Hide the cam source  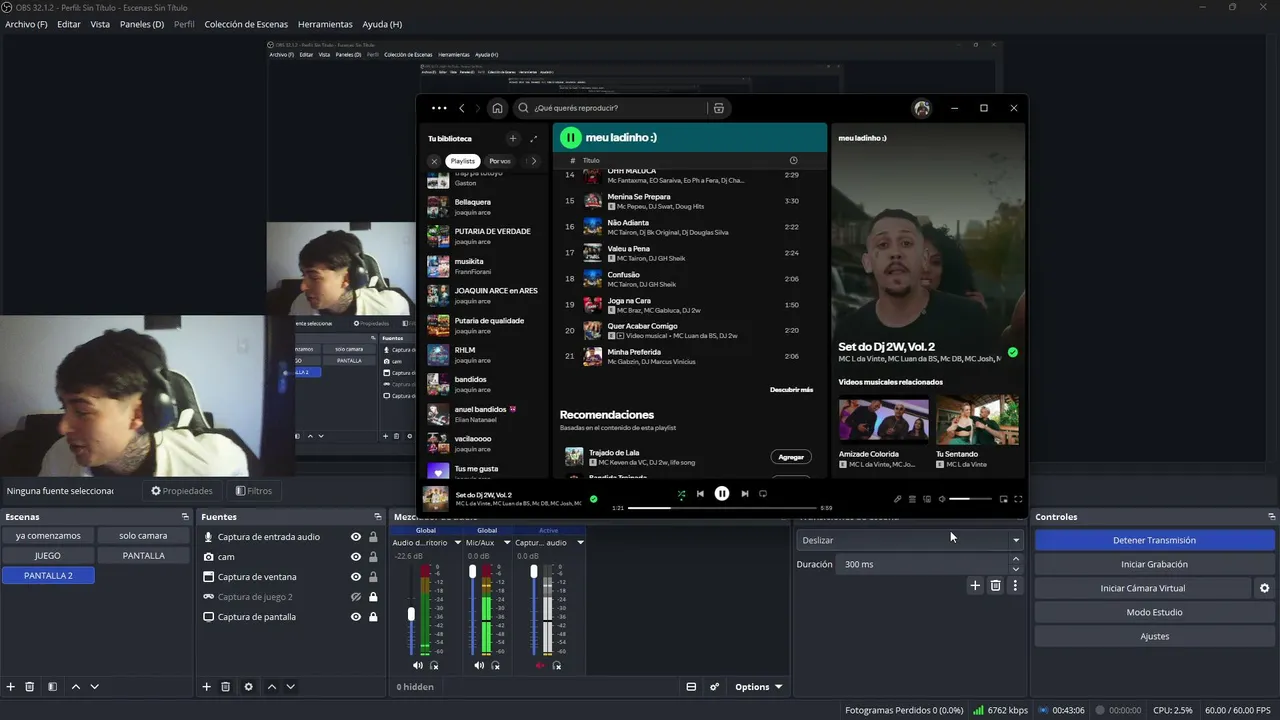click(x=356, y=557)
